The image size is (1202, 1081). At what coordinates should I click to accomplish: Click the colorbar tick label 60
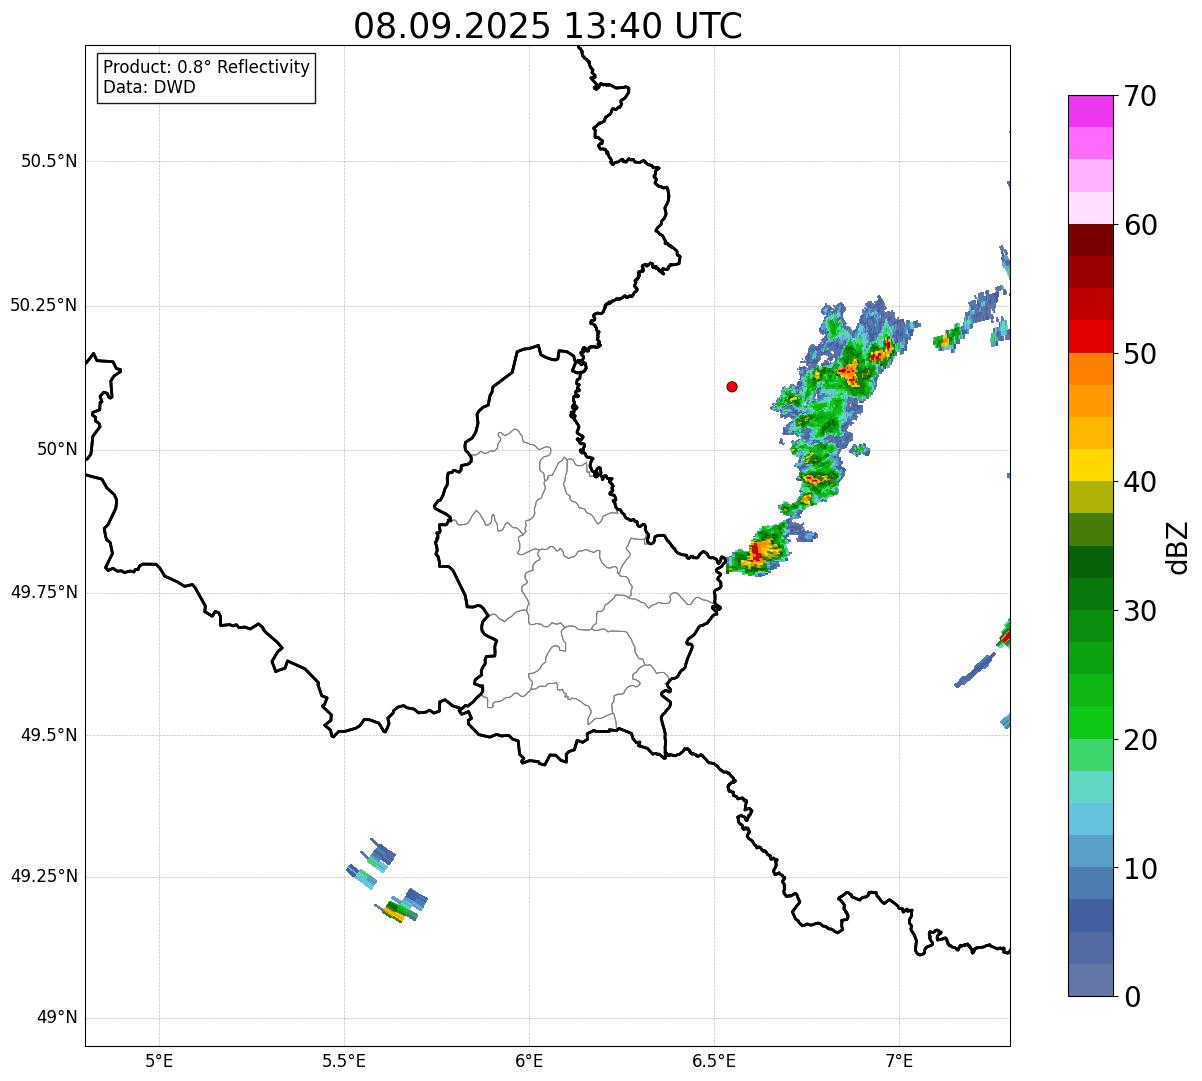1141,225
